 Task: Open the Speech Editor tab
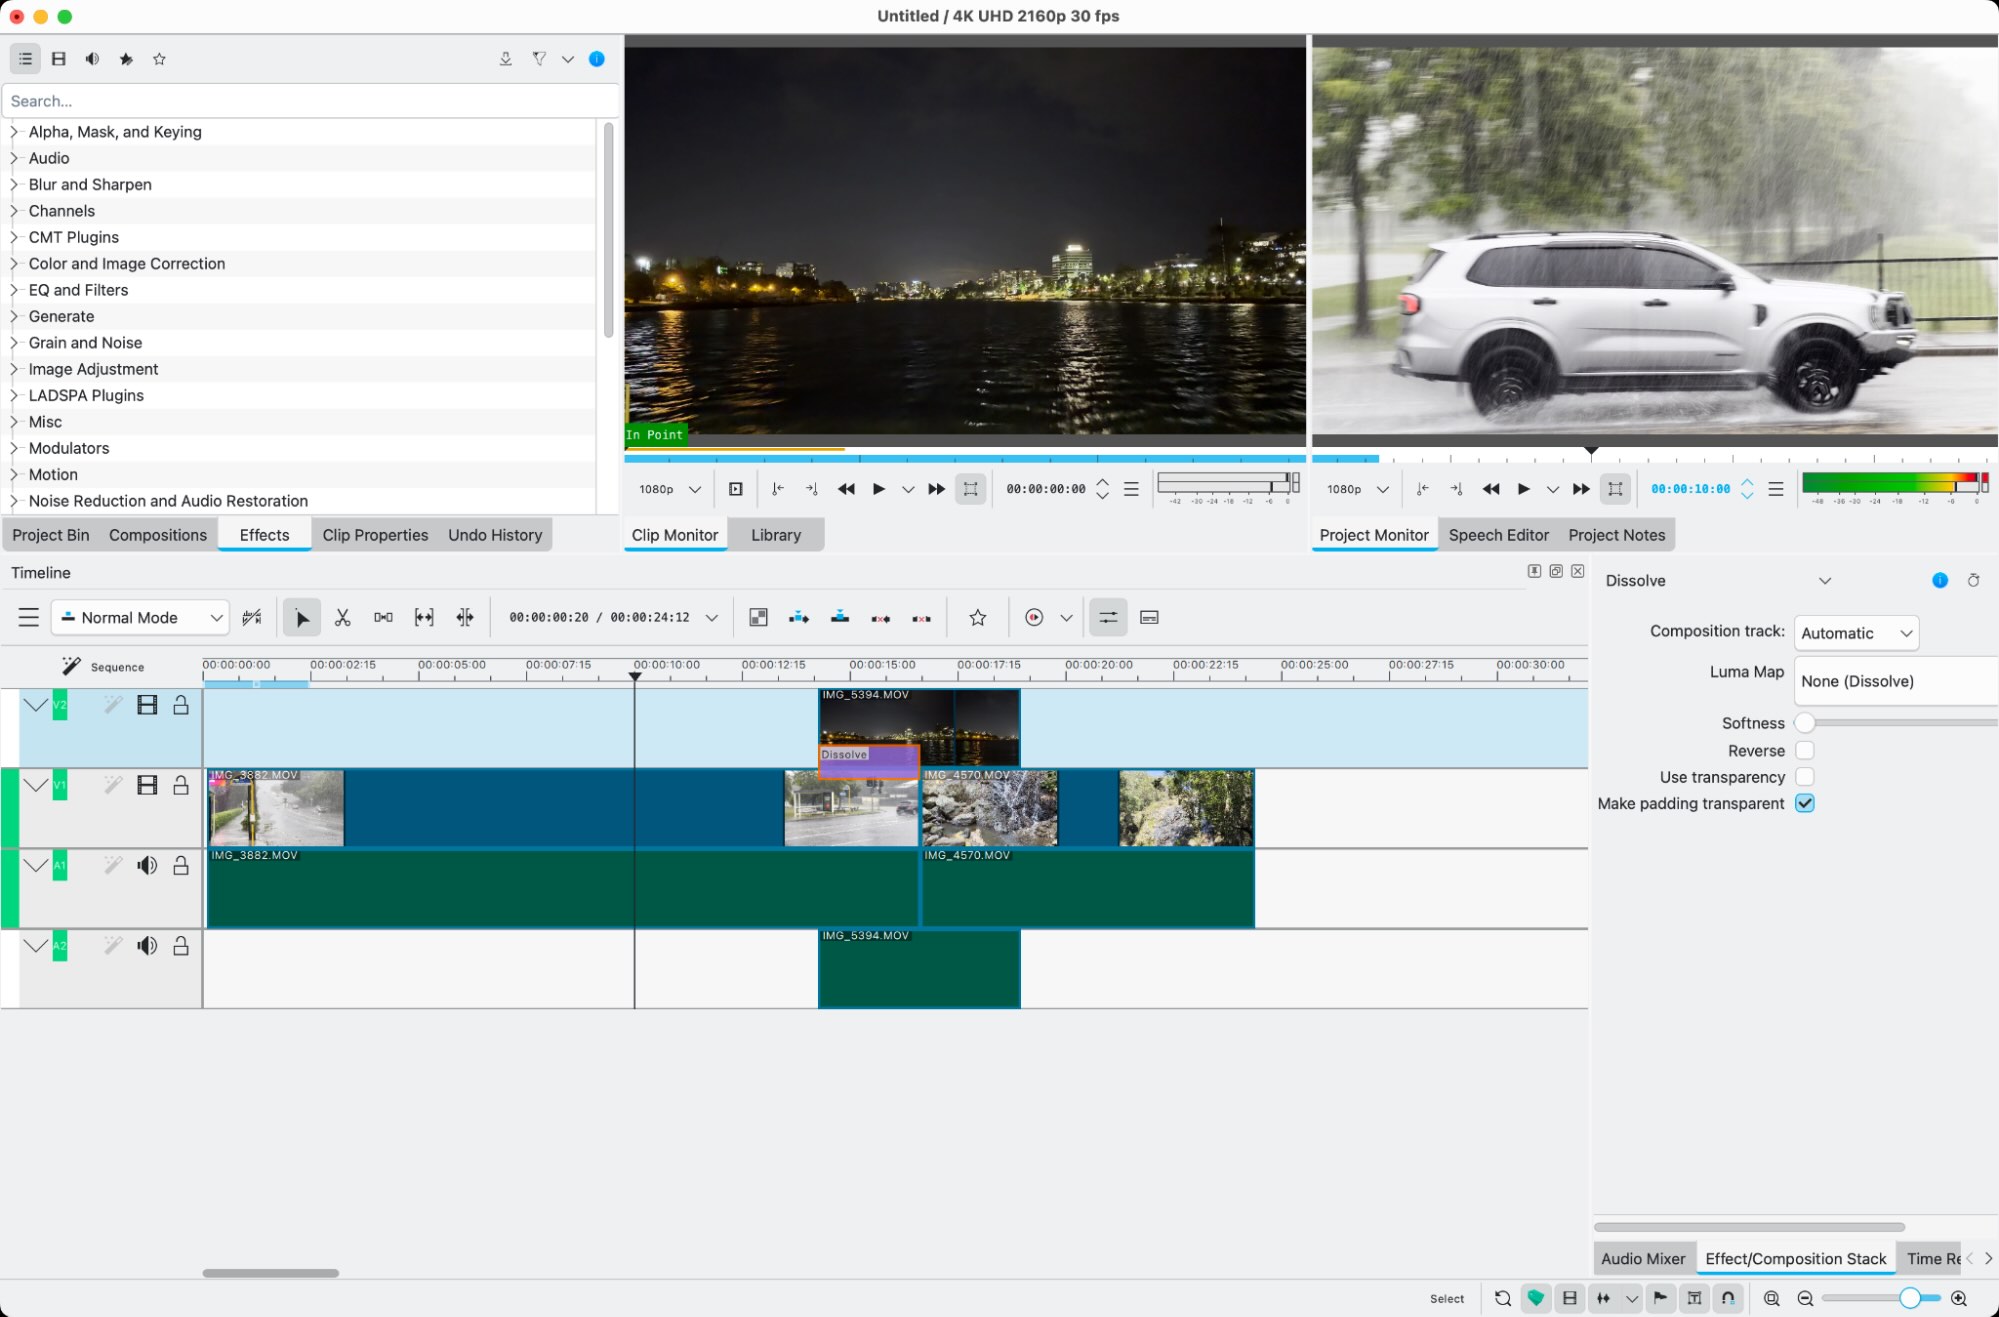pos(1498,535)
